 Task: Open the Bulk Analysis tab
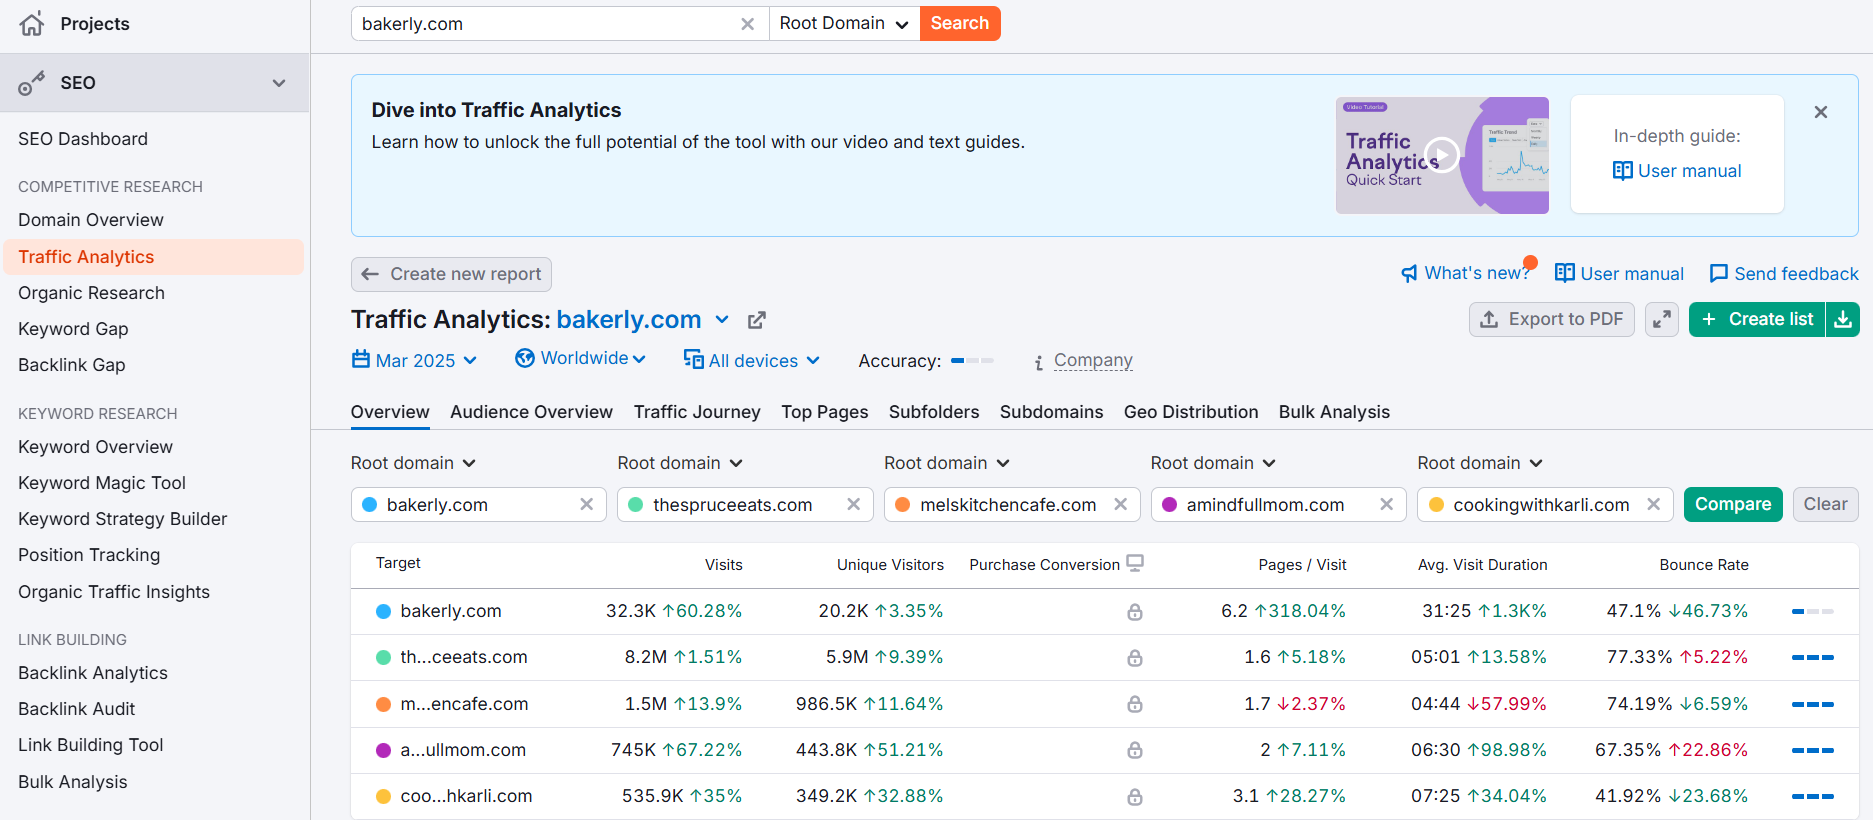point(1334,412)
